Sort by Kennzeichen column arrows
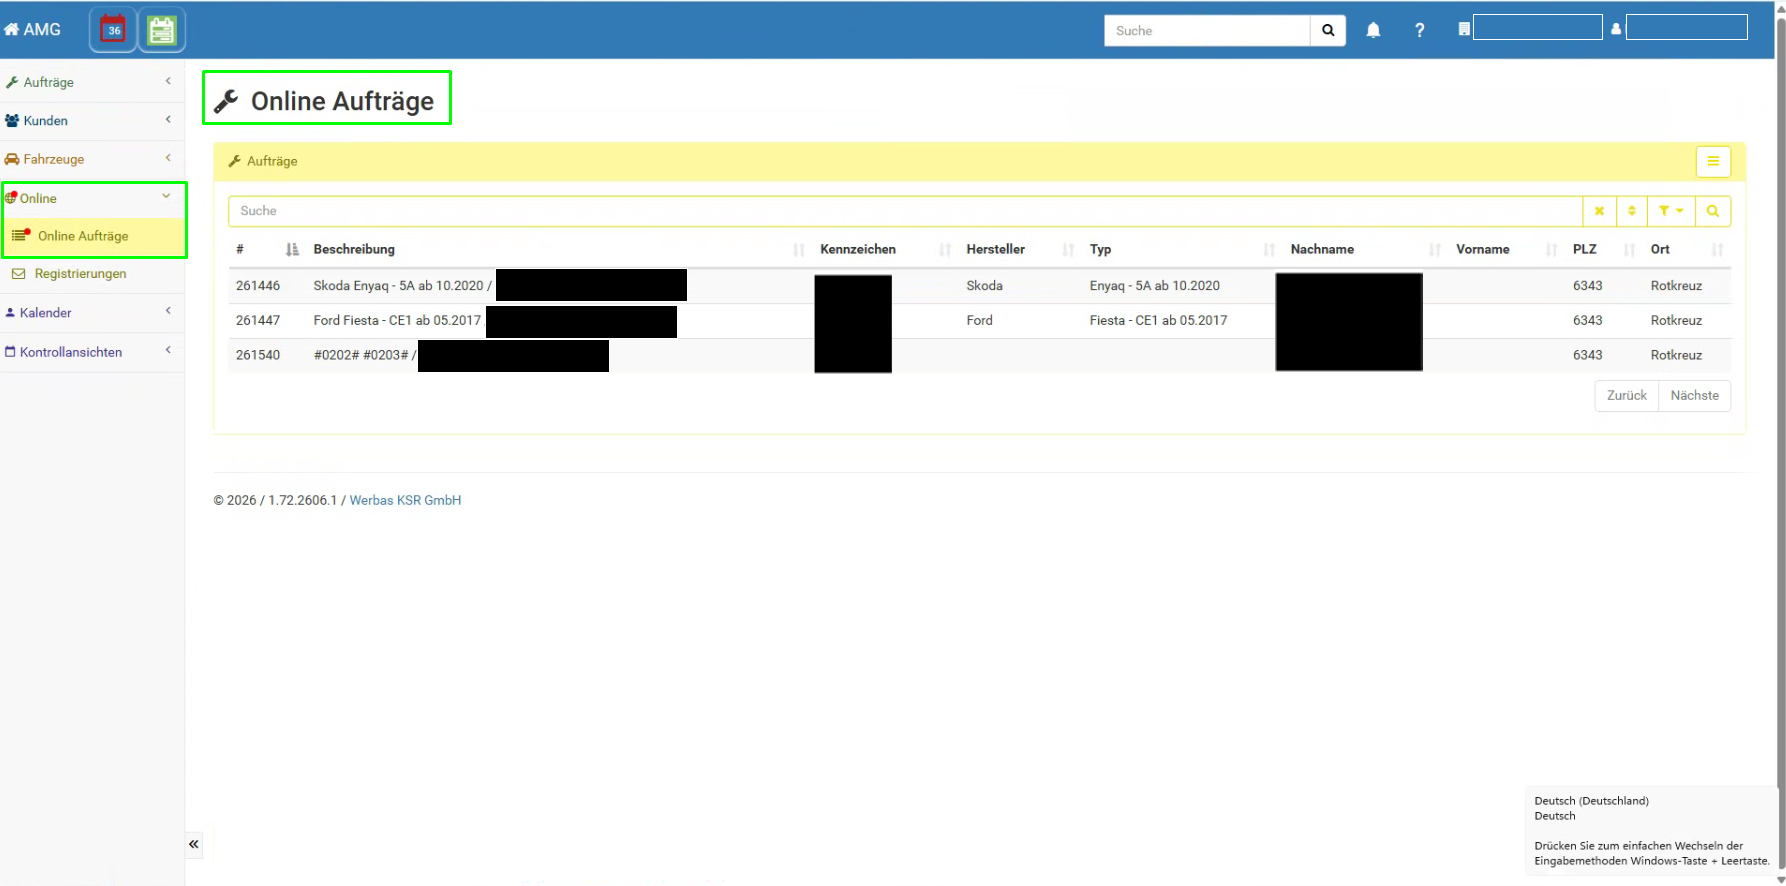This screenshot has width=1786, height=886. (x=945, y=250)
